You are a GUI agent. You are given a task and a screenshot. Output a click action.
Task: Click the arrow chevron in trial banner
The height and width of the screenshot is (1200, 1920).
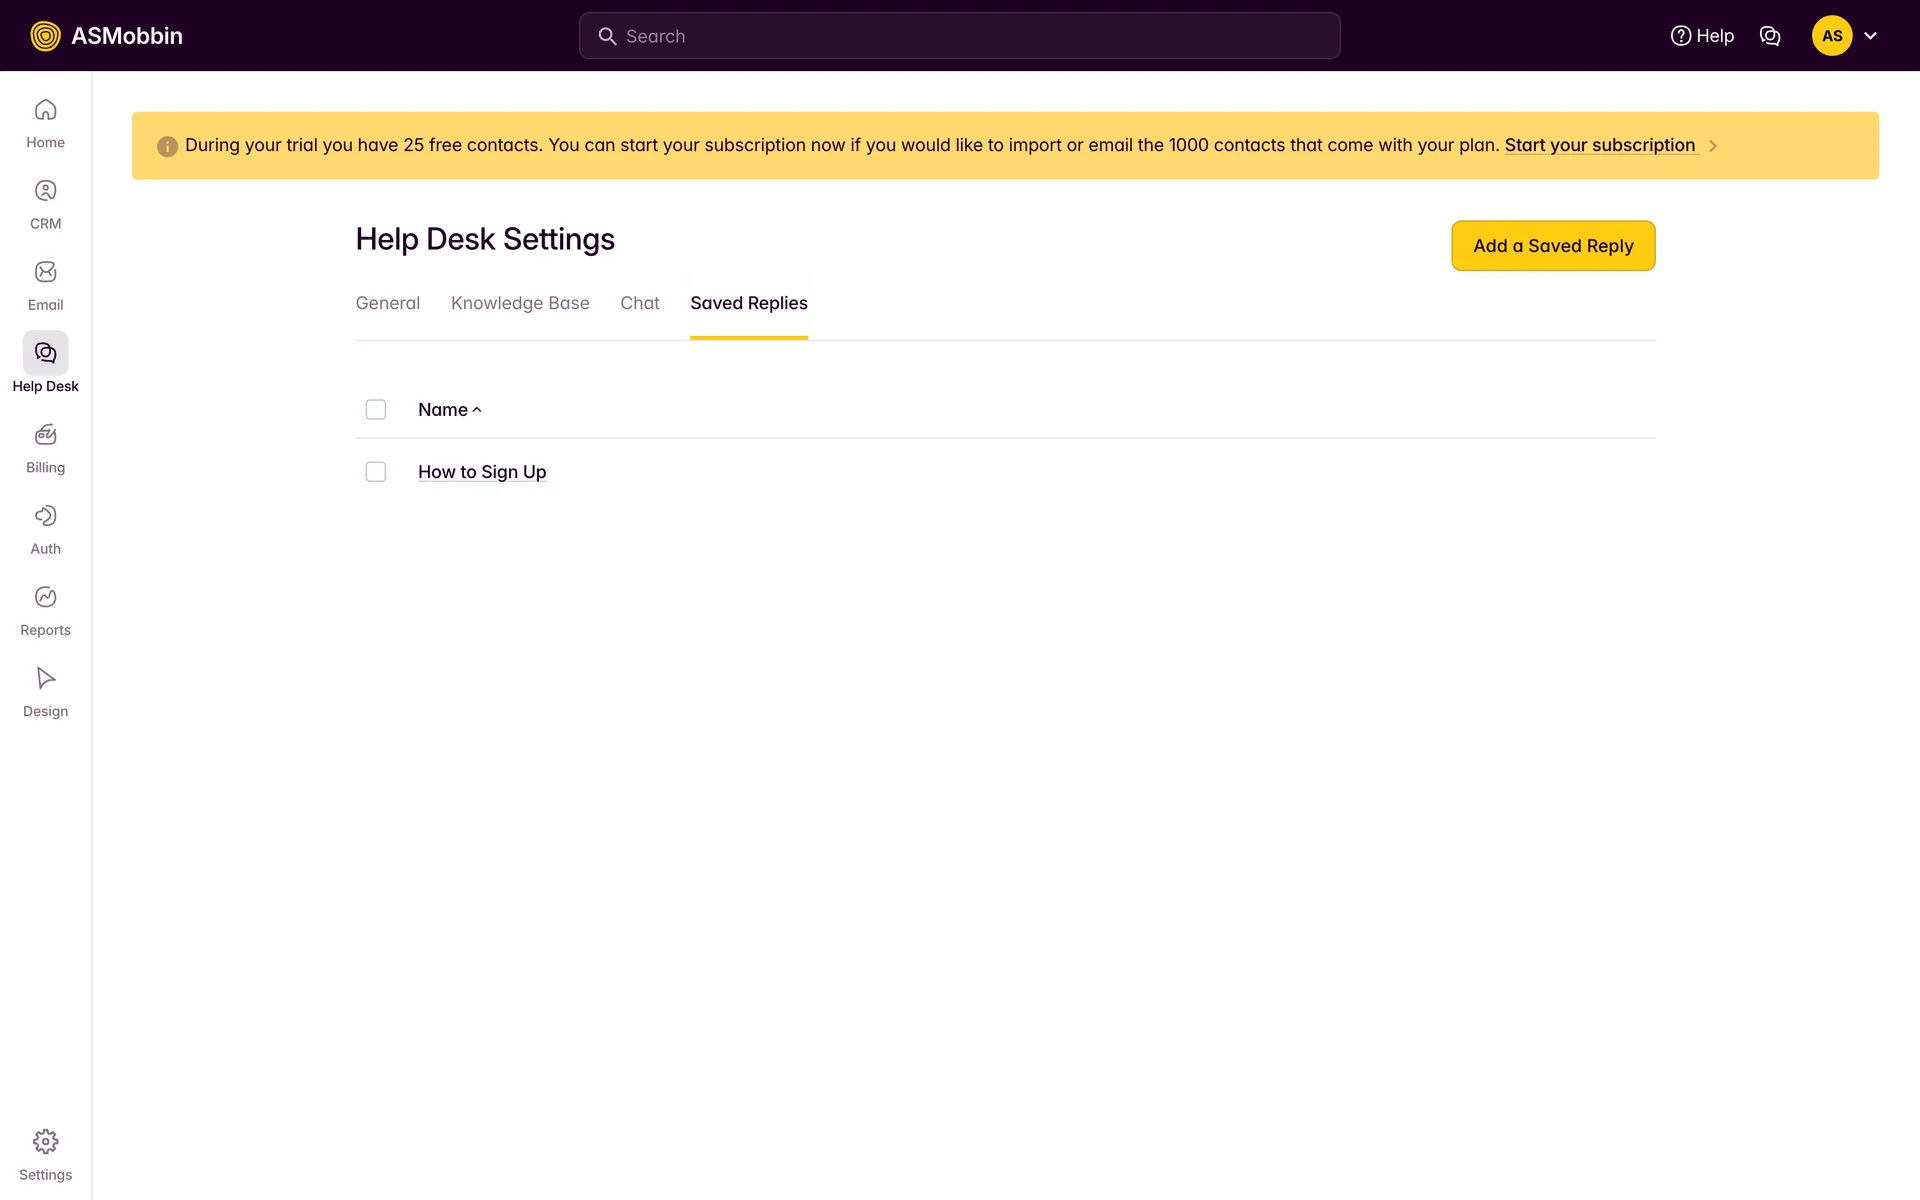[x=1712, y=146]
